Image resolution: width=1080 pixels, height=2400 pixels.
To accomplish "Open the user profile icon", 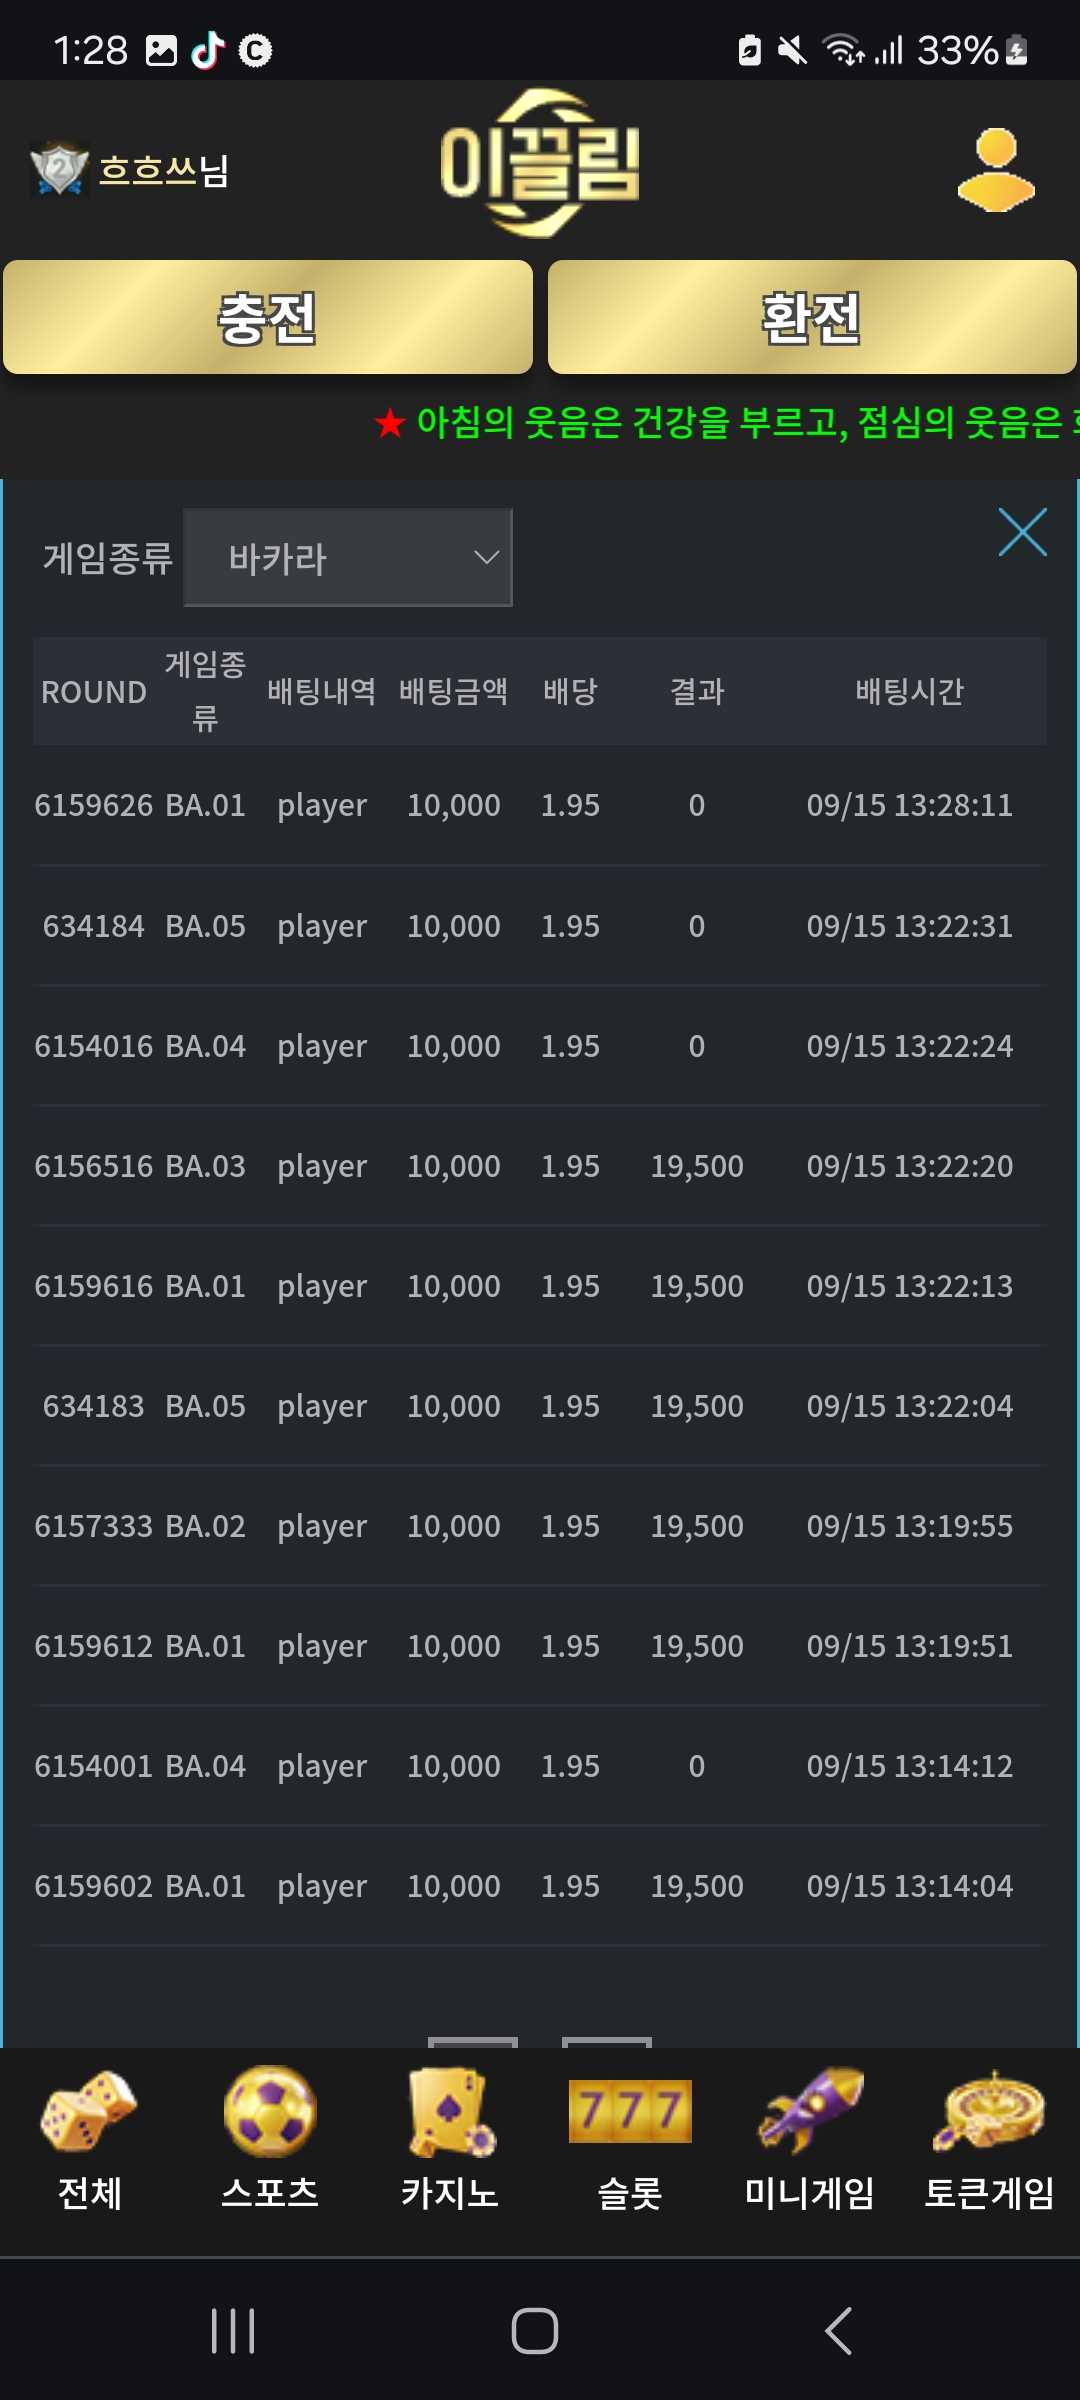I will click(x=996, y=170).
